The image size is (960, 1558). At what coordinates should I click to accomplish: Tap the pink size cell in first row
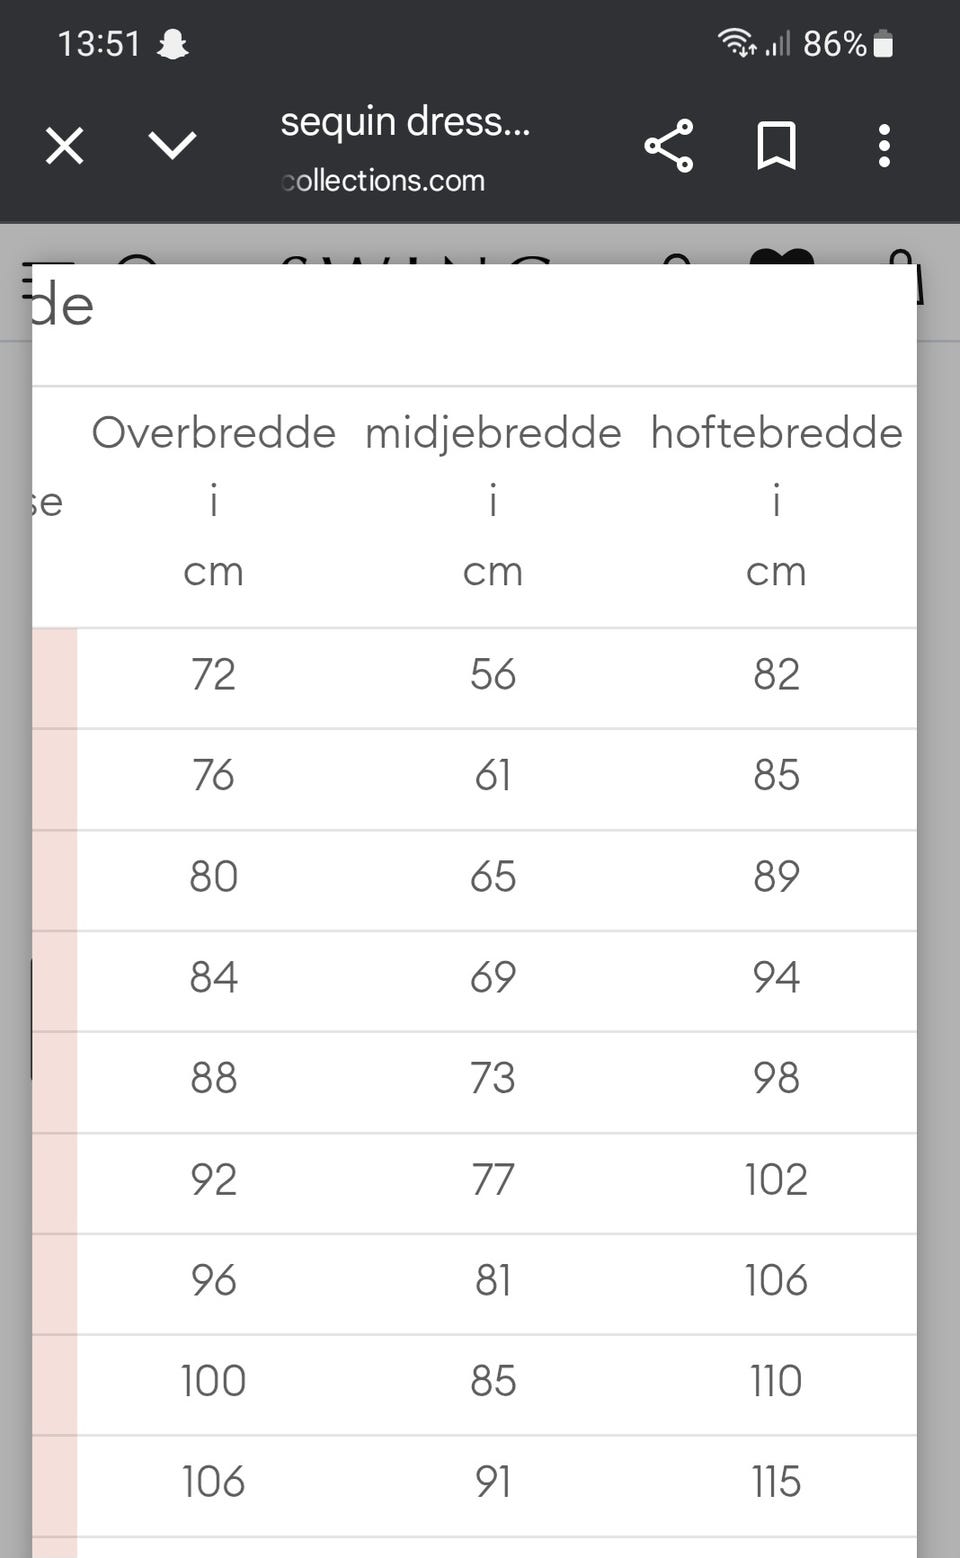55,678
